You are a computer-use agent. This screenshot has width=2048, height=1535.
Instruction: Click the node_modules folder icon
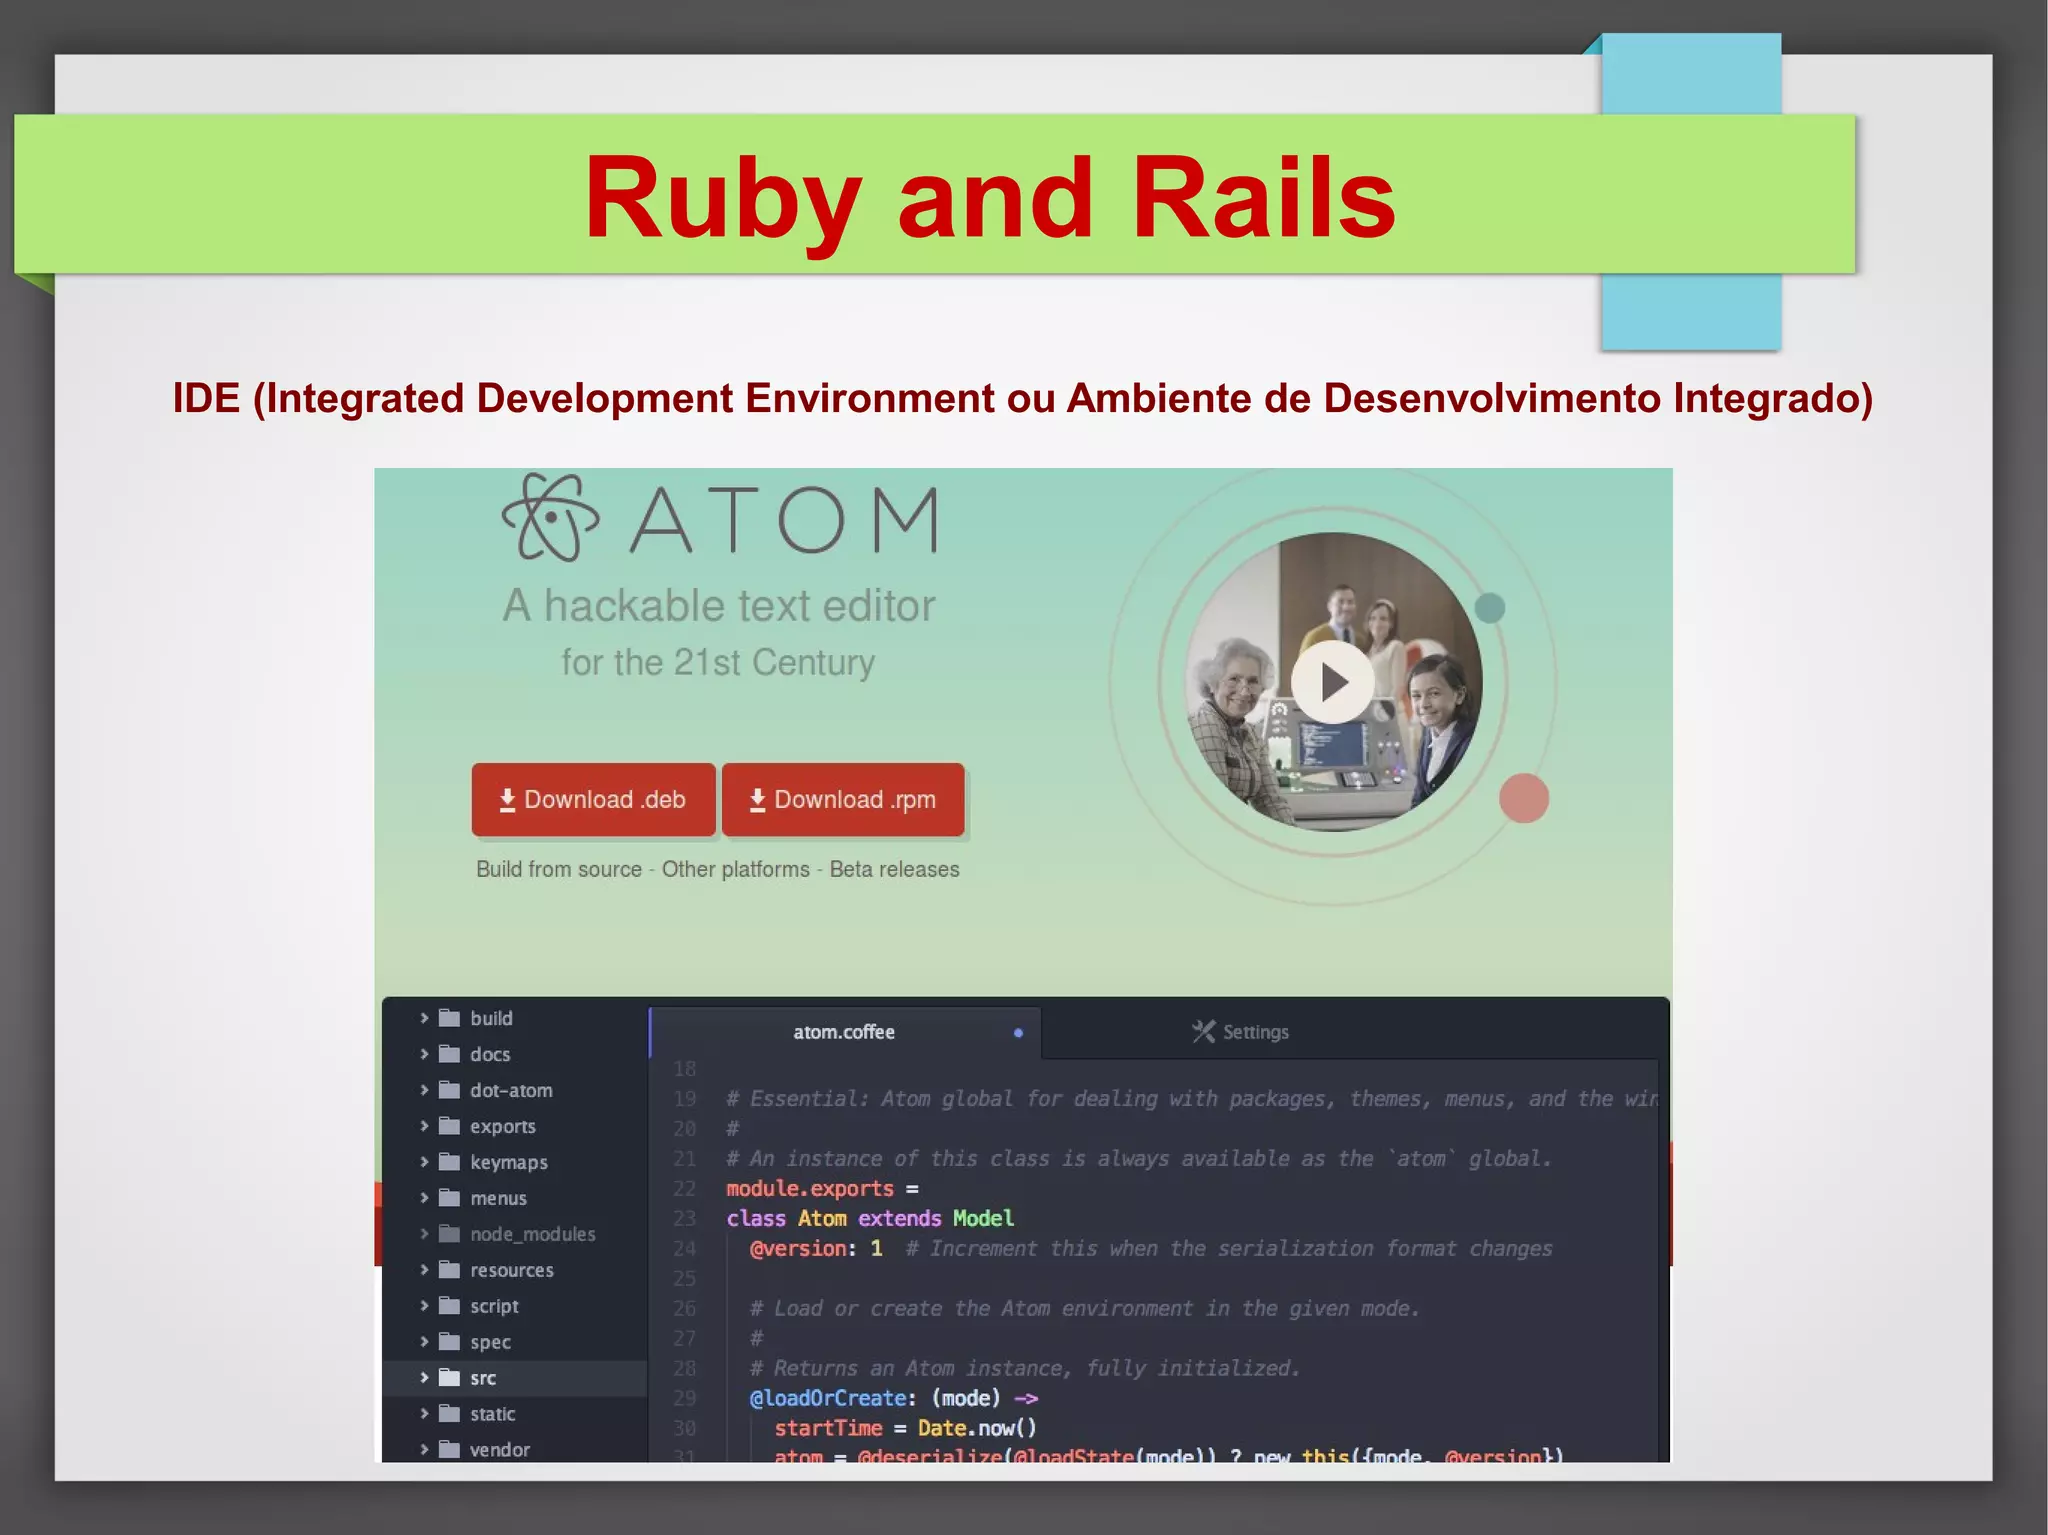click(x=450, y=1234)
